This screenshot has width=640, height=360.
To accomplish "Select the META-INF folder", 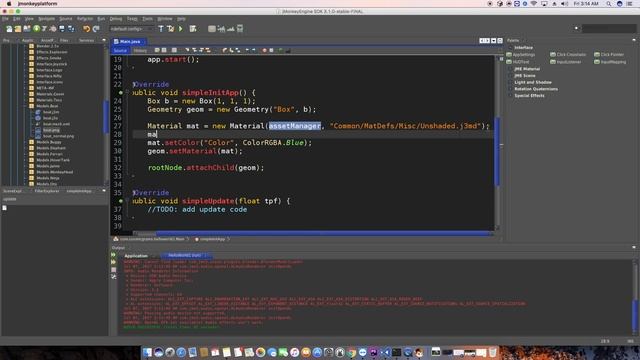I will point(45,88).
